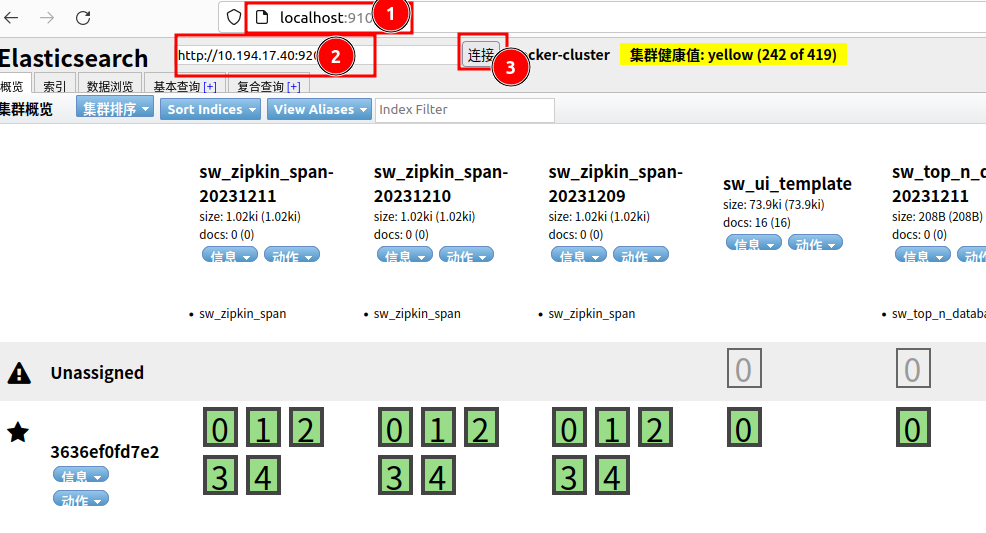Open 动作 menu for sw_zipkin_span-20231211
The width and height of the screenshot is (986, 533).
pos(291,256)
